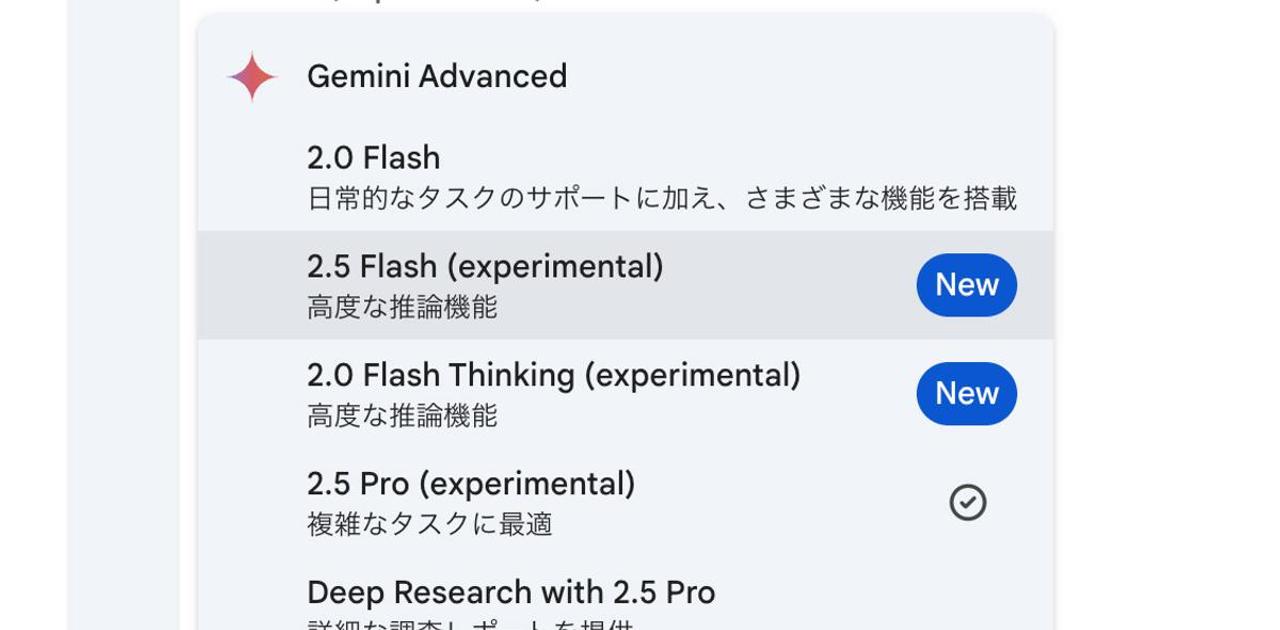Click 高度な推論機能 under 2.5 Flash
Screen dimensions: 1280x630
pos(401,307)
